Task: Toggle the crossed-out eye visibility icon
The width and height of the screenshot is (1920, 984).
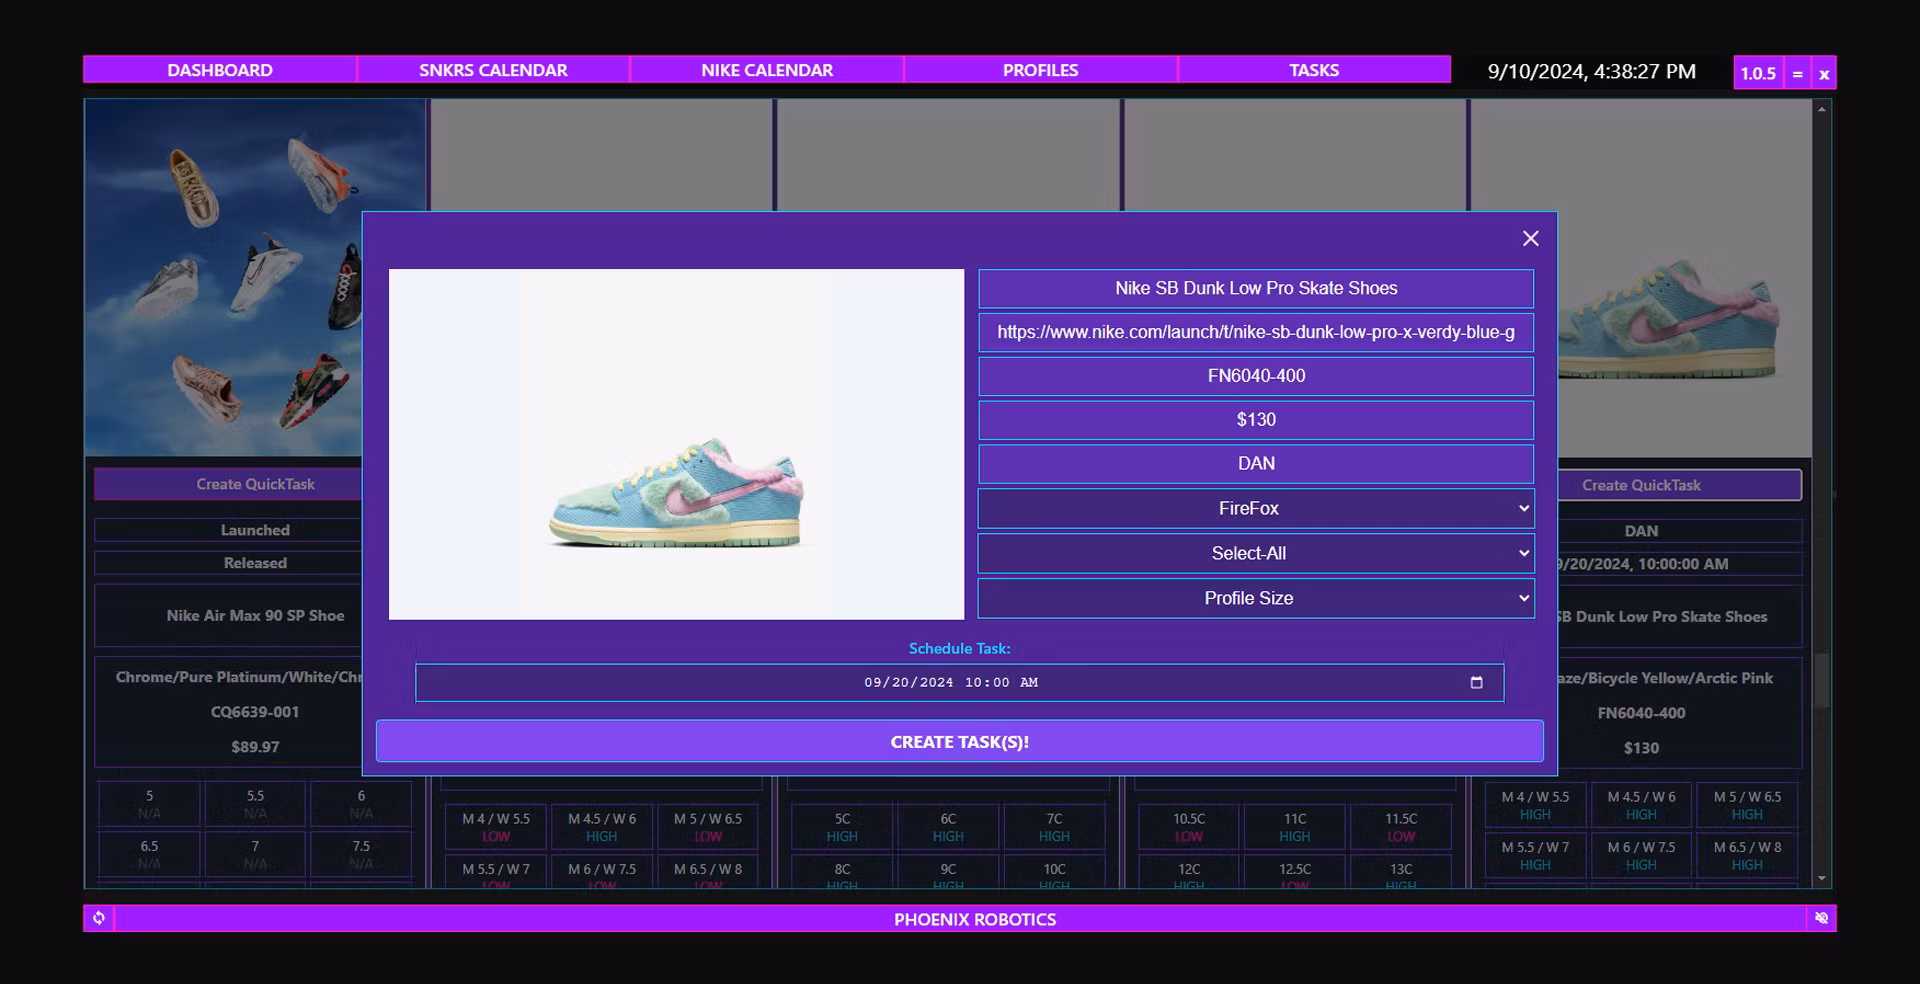Action: [1821, 918]
